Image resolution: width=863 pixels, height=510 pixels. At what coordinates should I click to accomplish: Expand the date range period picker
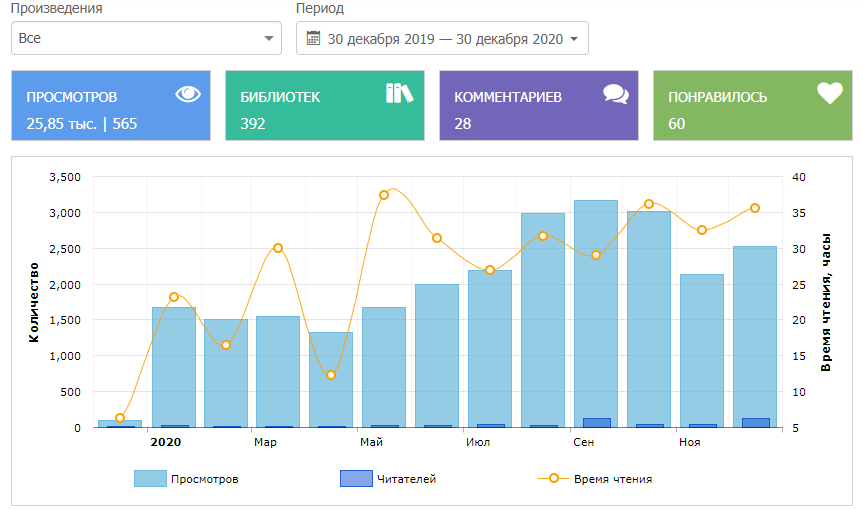click(442, 39)
